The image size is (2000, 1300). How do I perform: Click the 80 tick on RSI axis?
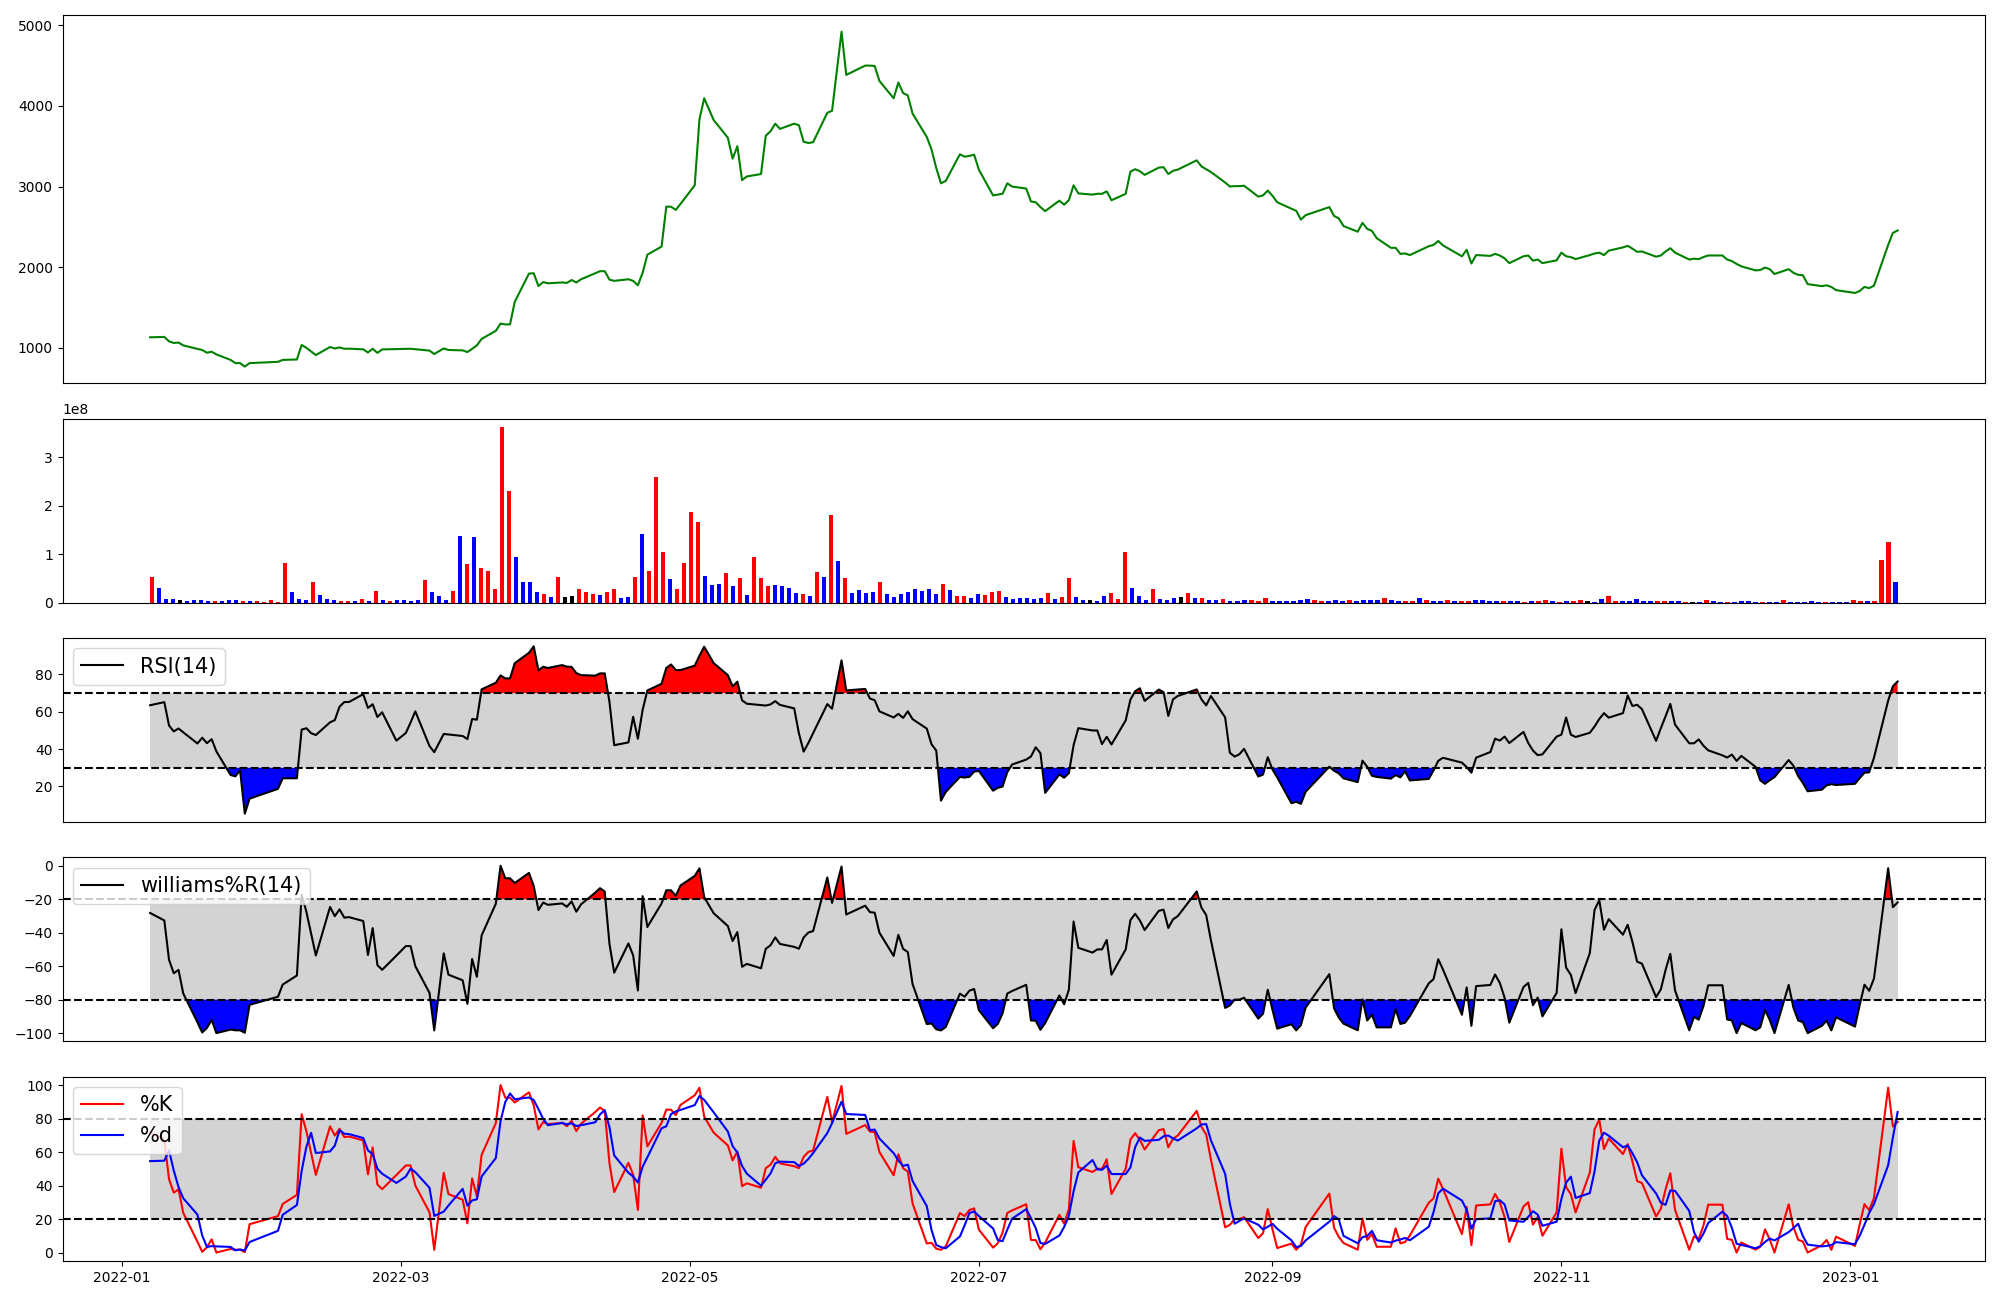click(x=43, y=675)
